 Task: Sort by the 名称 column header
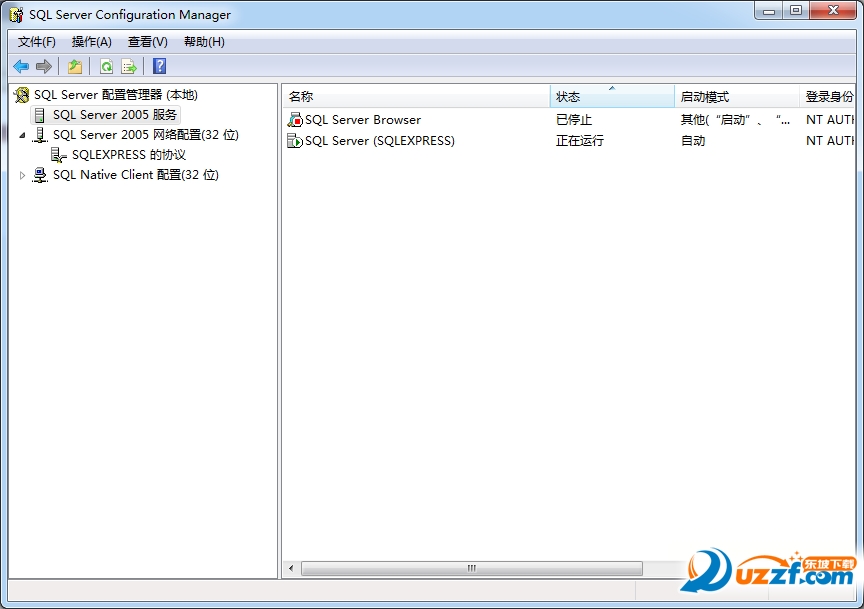(x=415, y=97)
